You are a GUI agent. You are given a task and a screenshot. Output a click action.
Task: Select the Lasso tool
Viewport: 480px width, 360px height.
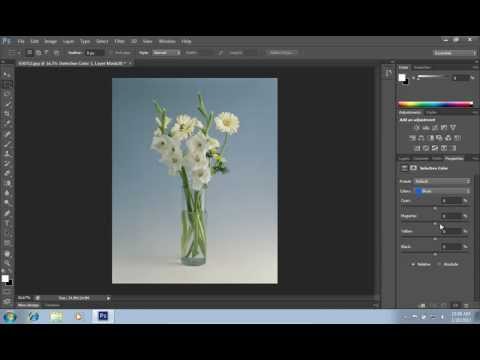pos(7,94)
